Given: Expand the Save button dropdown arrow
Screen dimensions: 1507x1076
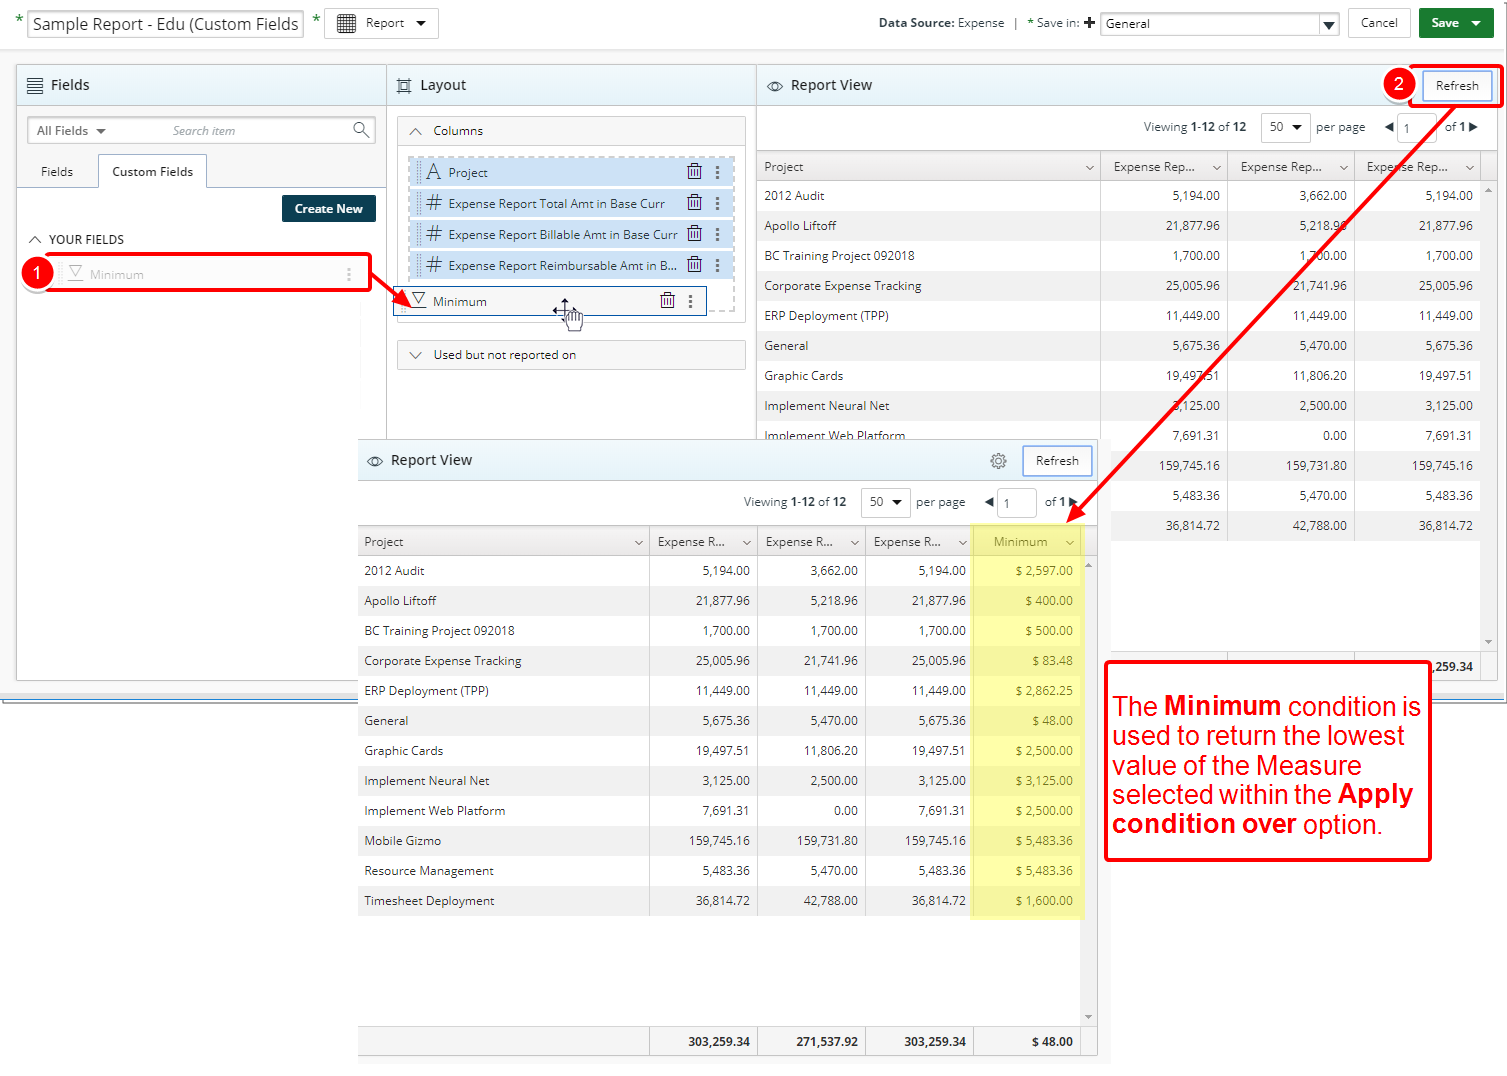Looking at the screenshot, I should point(1476,23).
